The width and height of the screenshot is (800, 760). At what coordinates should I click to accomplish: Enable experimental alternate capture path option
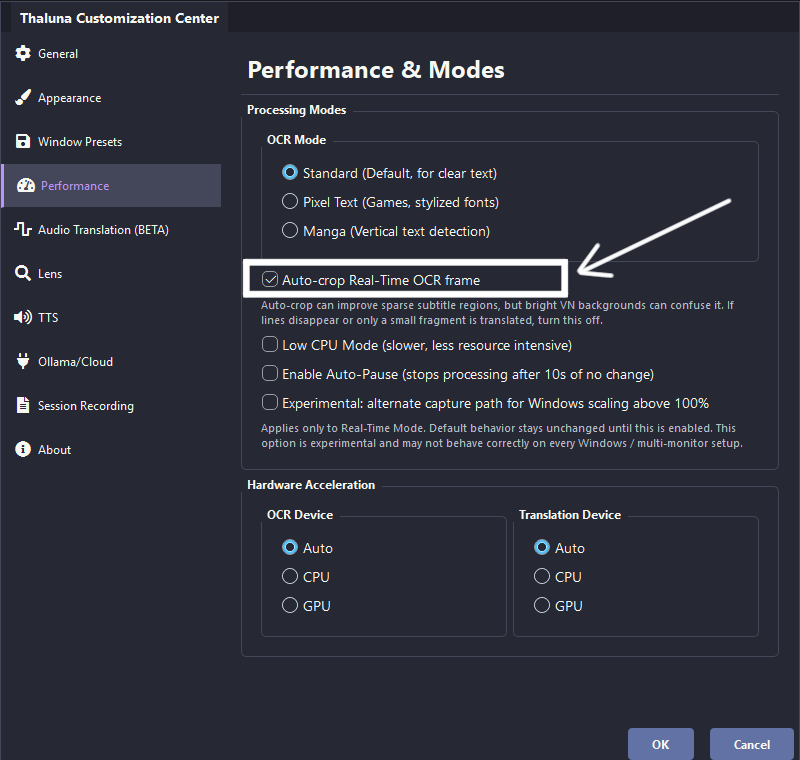(x=270, y=402)
